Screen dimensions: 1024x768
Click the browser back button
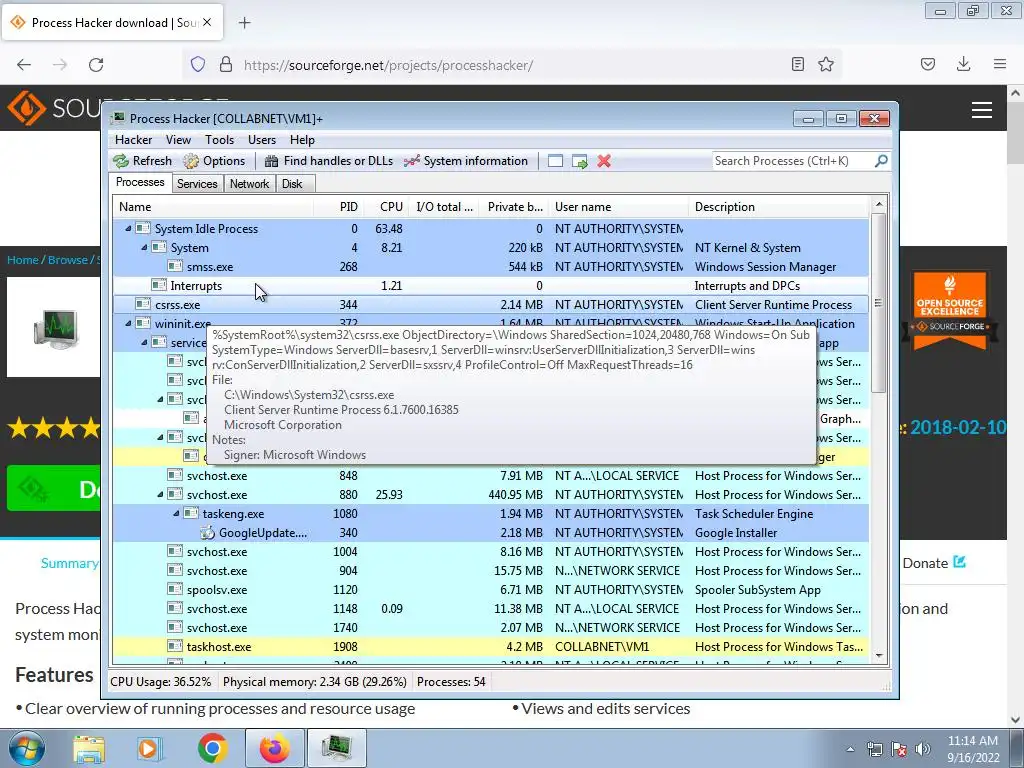(24, 65)
